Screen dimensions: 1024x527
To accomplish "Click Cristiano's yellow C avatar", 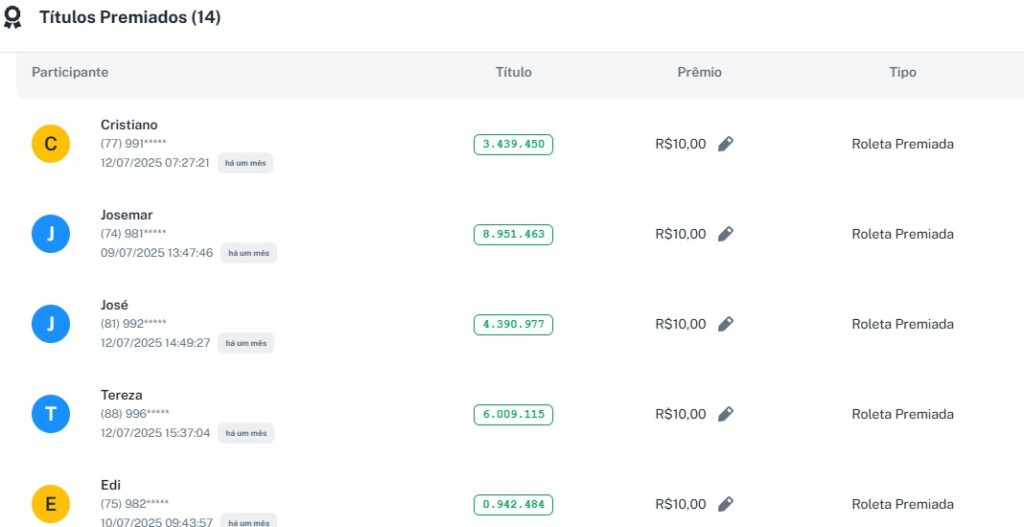I will point(51,144).
